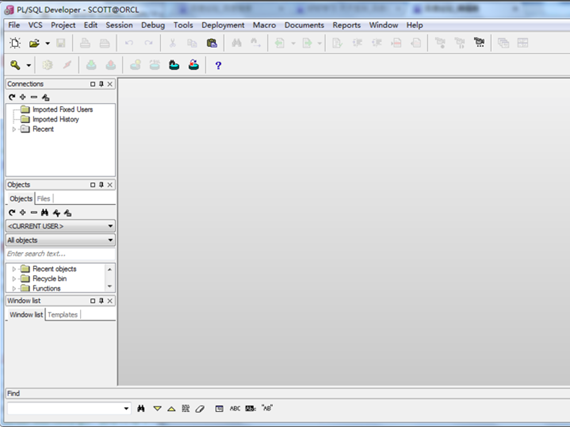The height and width of the screenshot is (427, 570).
Task: Click the refresh icon in Connections panel
Action: click(x=12, y=97)
